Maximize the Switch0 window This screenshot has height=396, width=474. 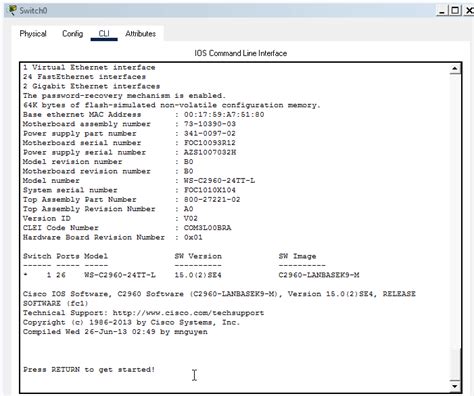455,11
